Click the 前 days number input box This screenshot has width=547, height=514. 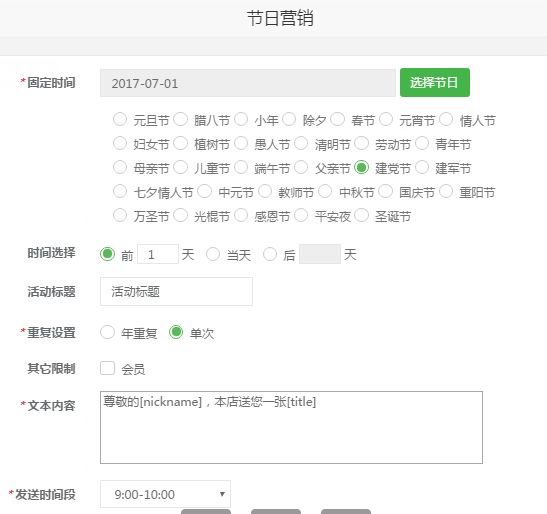[158, 254]
